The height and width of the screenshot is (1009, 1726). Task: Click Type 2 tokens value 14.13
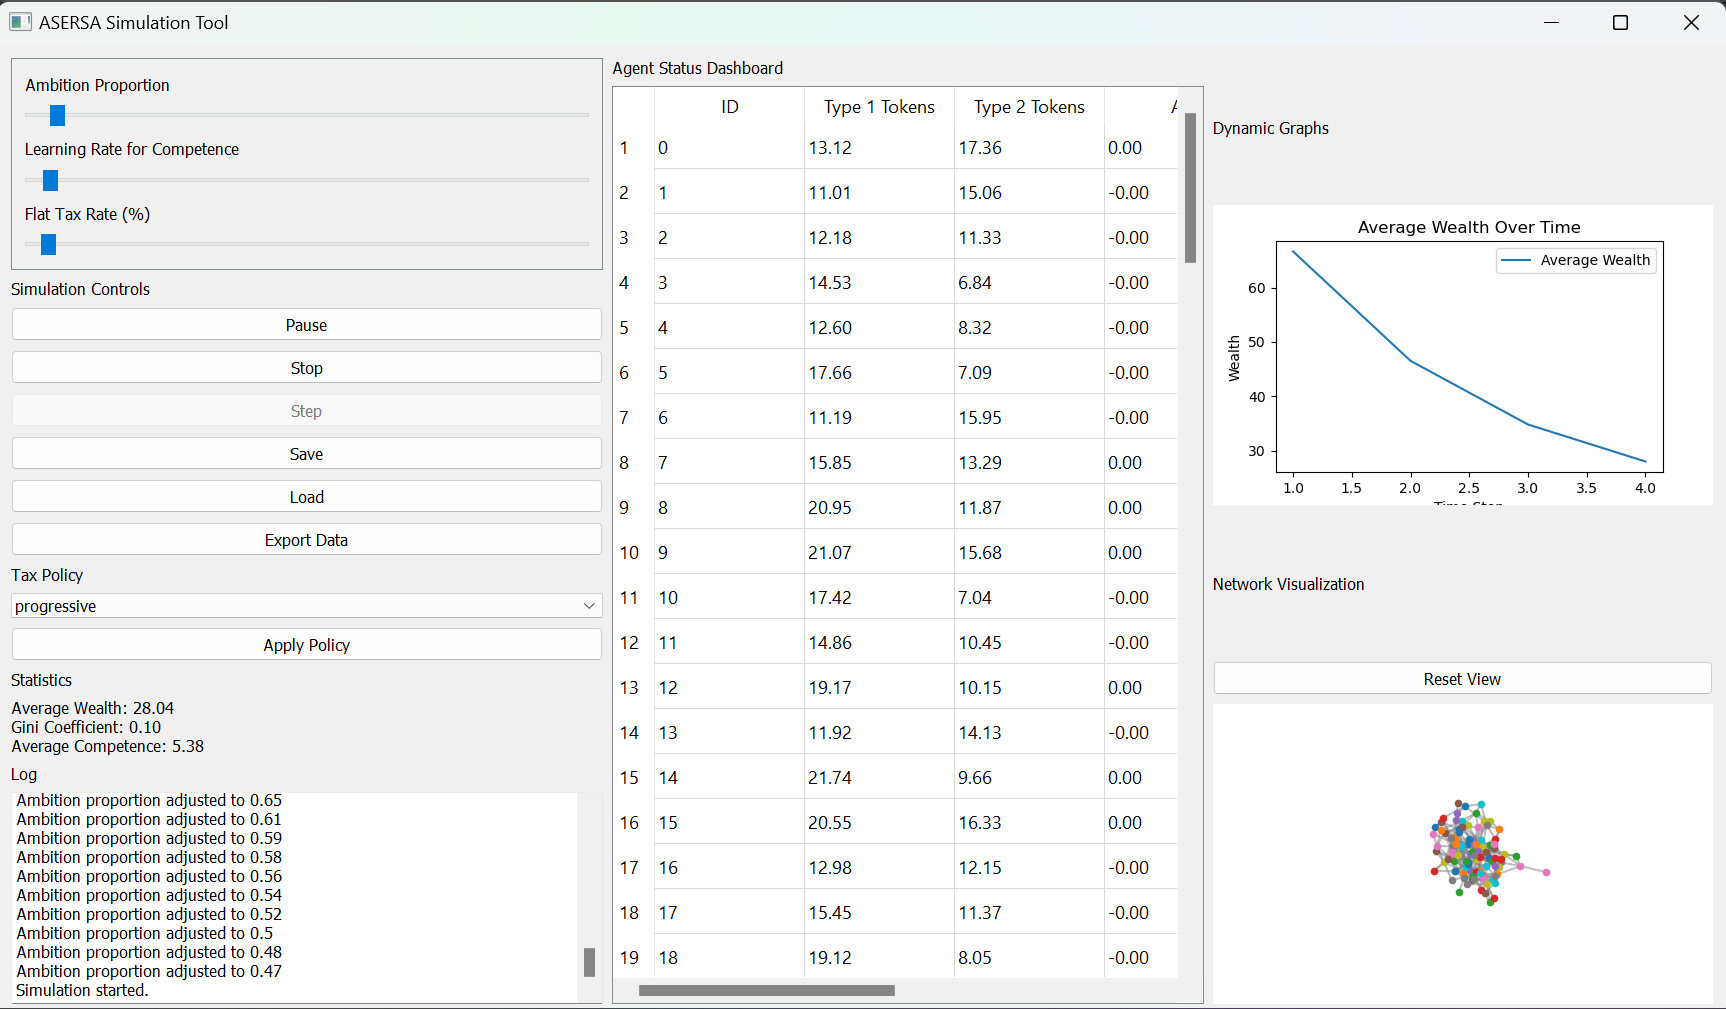coord(1029,733)
